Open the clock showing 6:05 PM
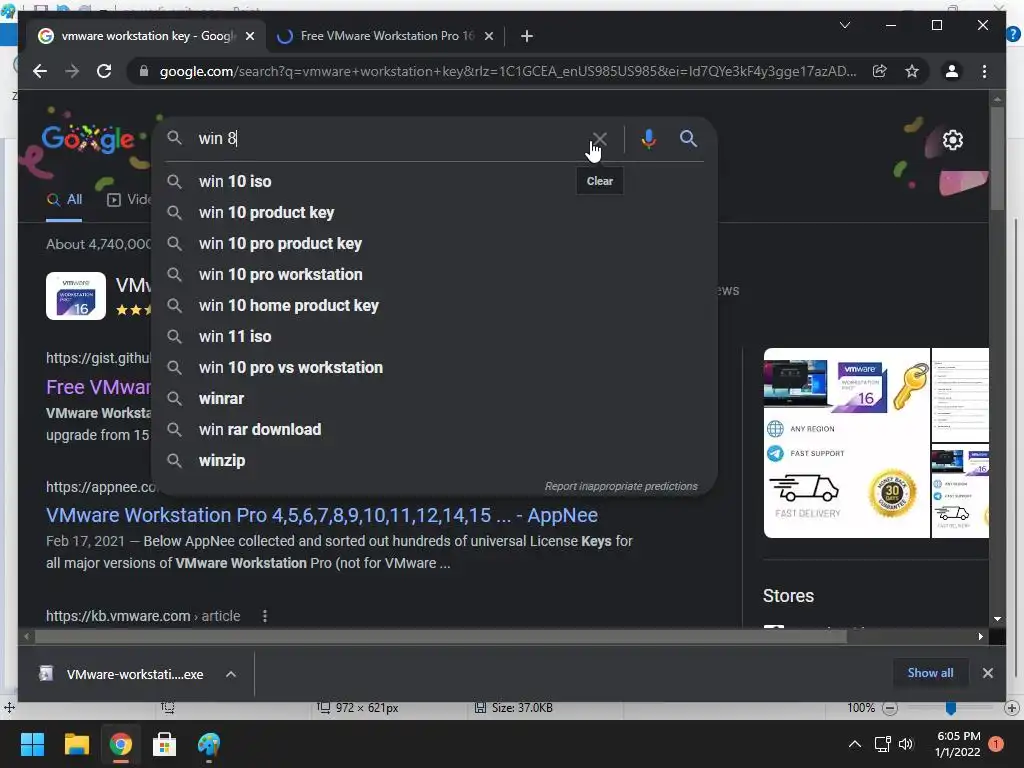The image size is (1024, 768). point(957,744)
